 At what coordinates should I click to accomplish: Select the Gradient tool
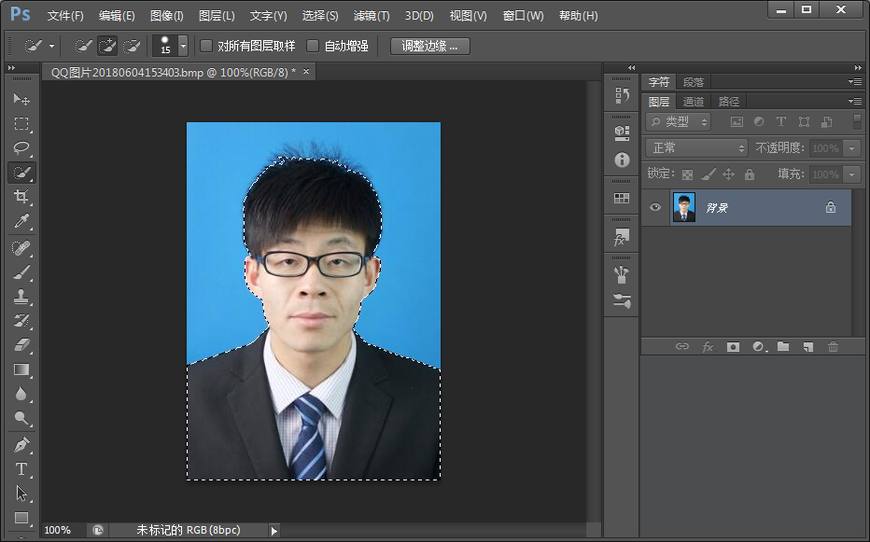click(x=22, y=370)
